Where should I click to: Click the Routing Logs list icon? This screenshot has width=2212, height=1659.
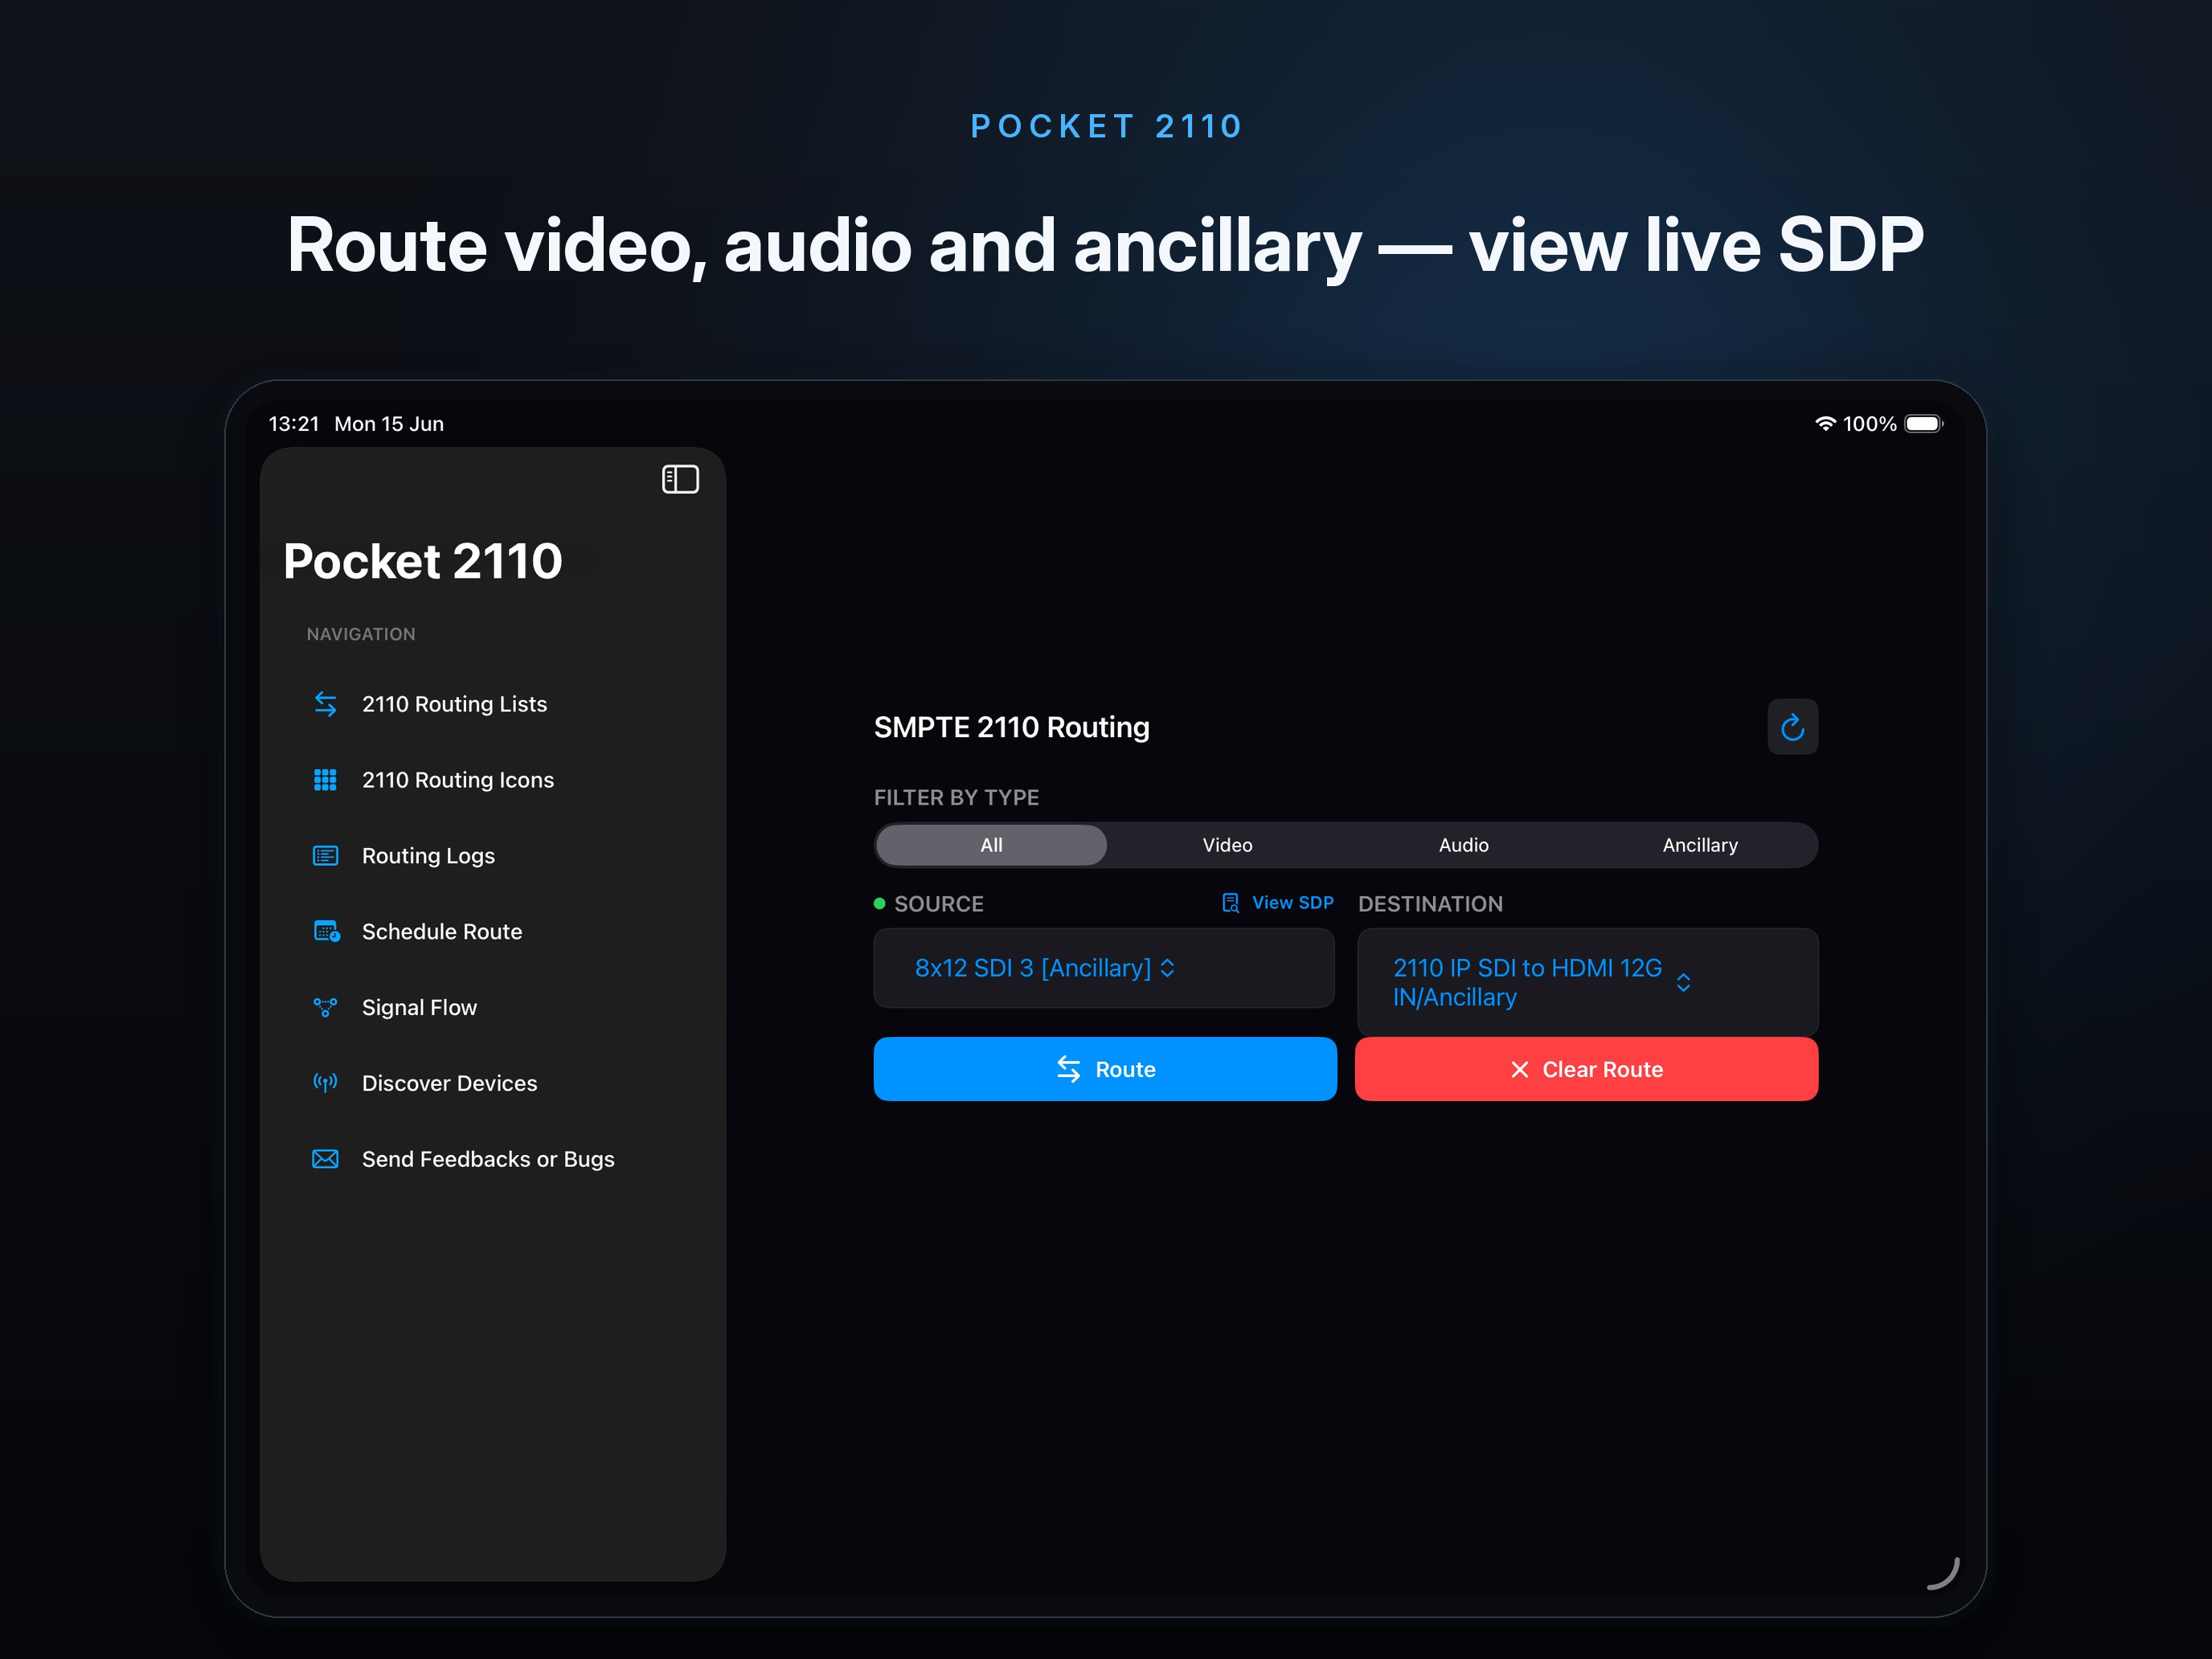[x=325, y=856]
